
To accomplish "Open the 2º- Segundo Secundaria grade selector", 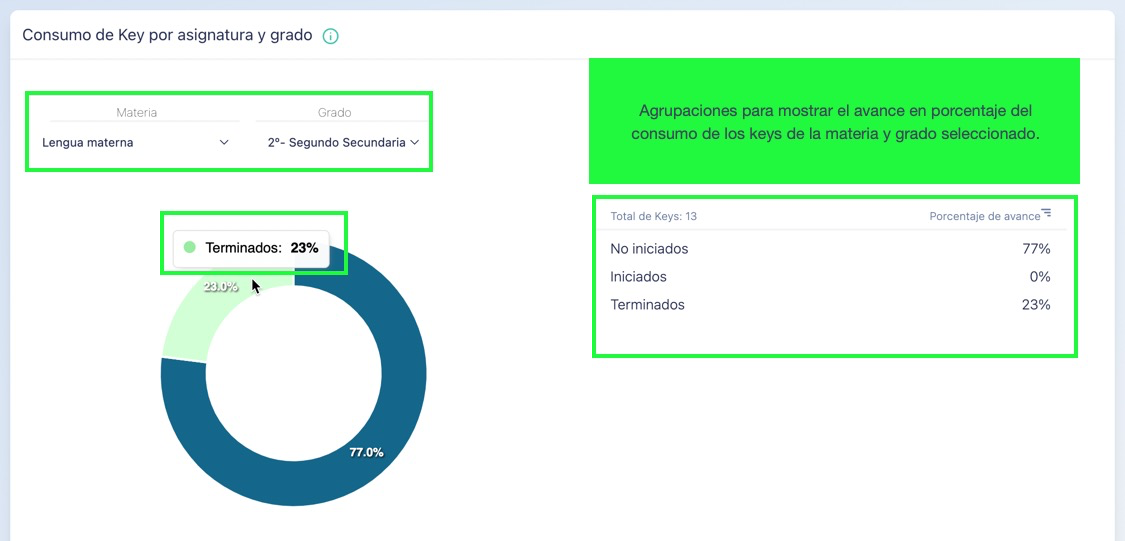I will coord(336,143).
